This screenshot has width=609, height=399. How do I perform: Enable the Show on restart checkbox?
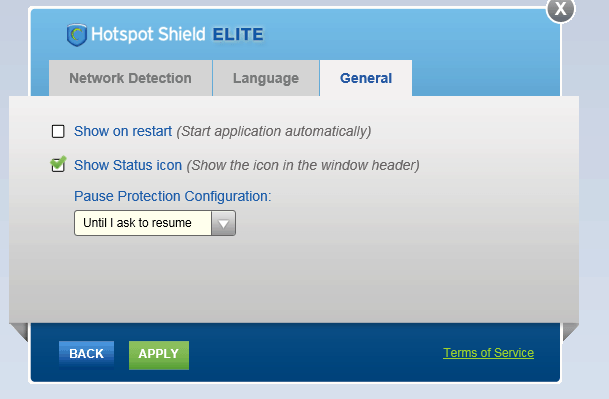58,131
